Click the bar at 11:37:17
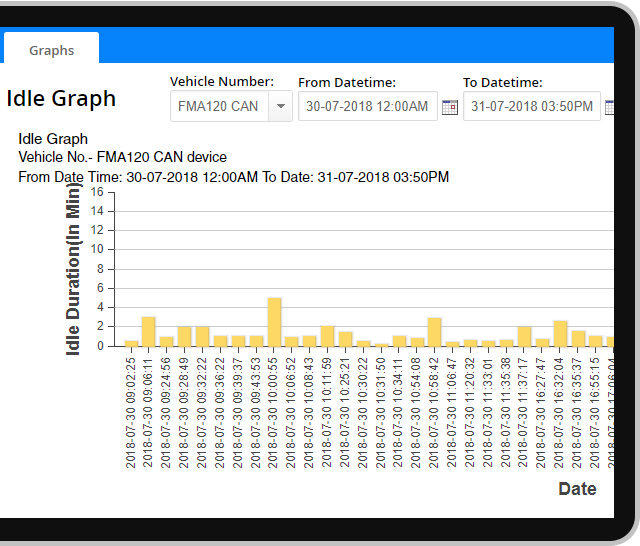 pos(524,337)
